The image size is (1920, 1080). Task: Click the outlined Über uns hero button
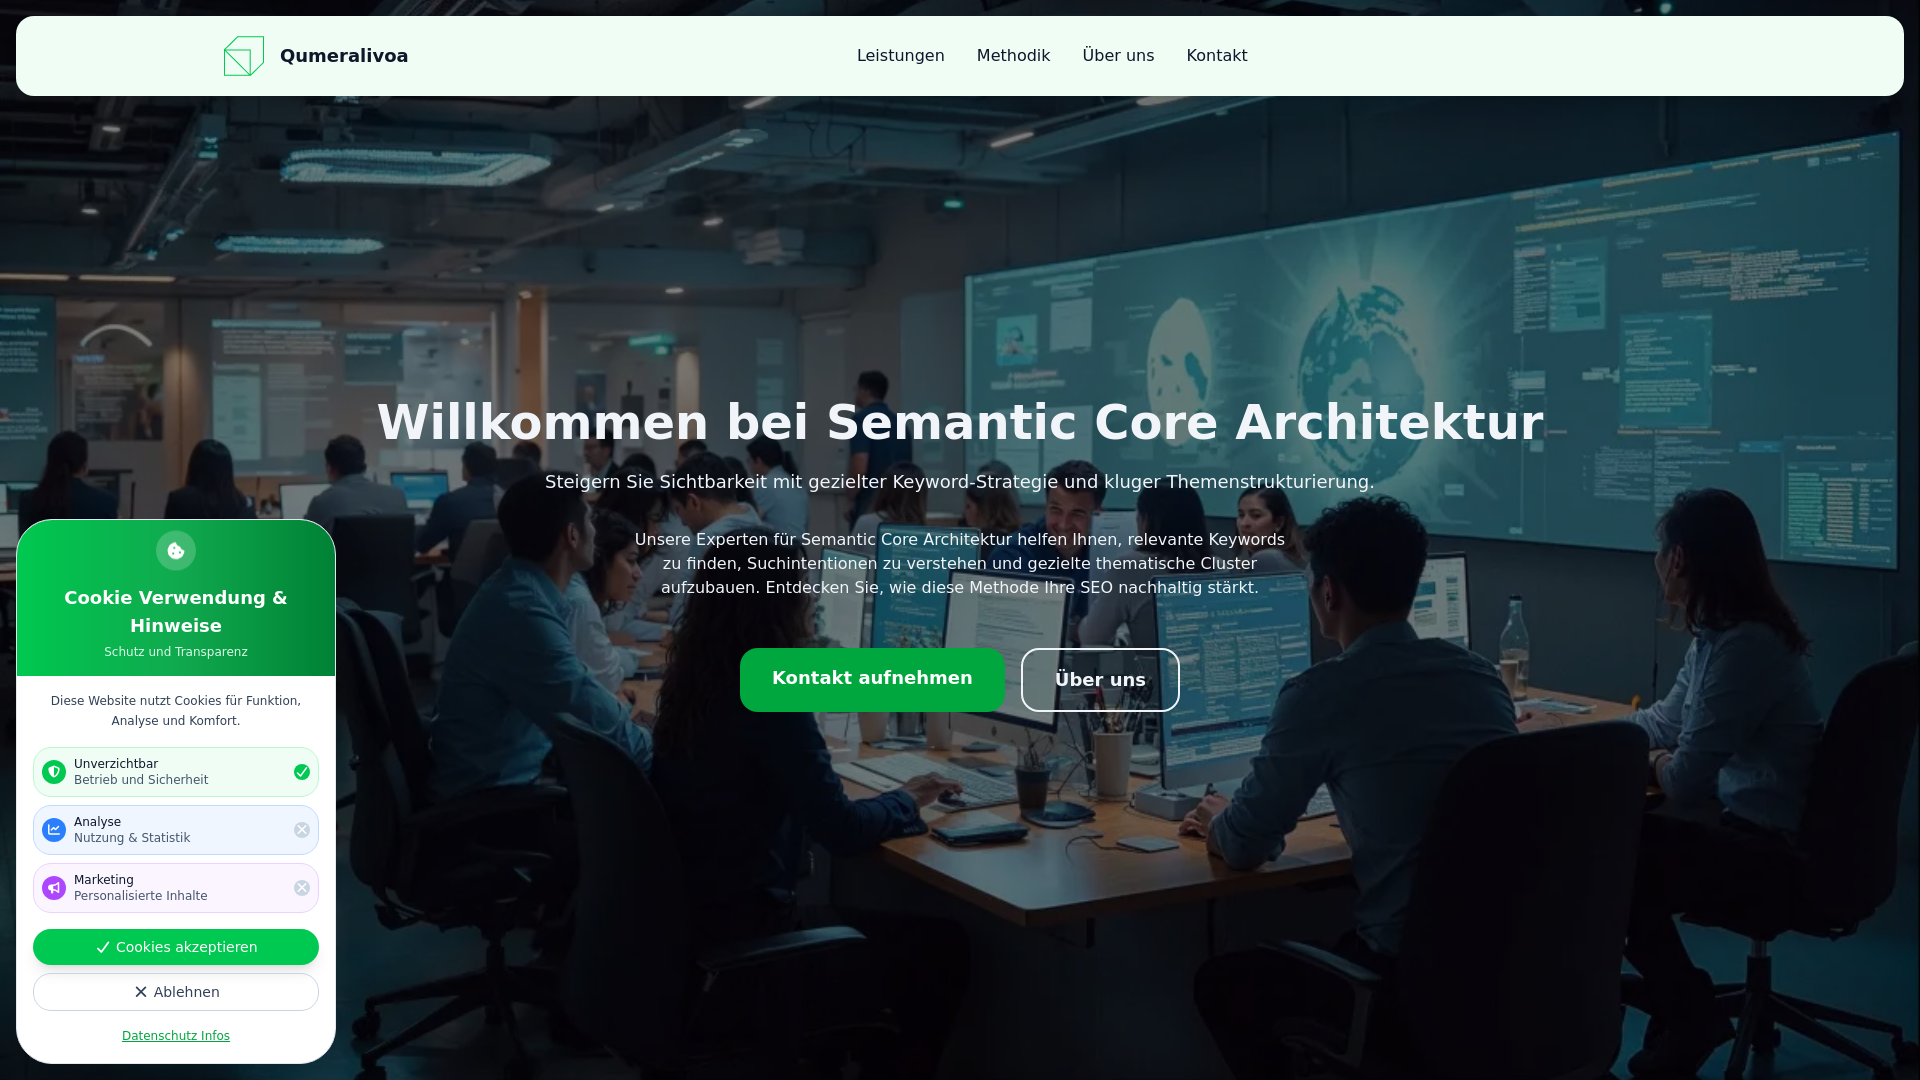click(x=1100, y=680)
